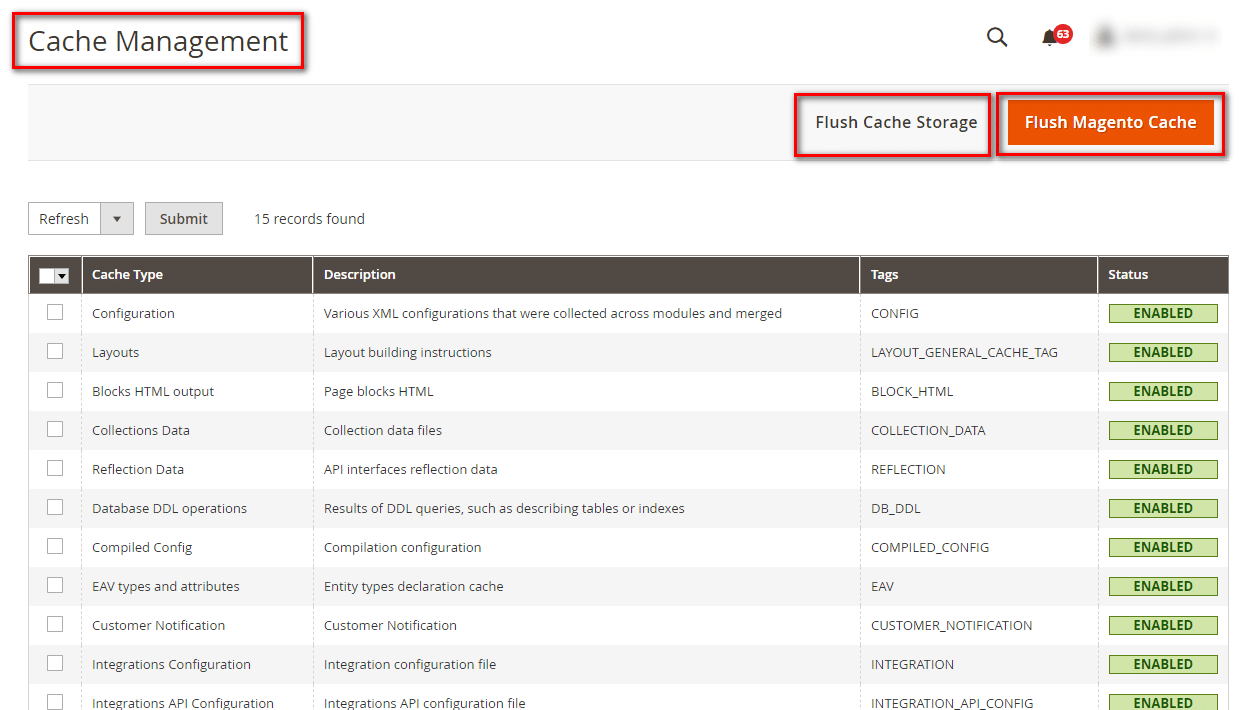The image size is (1256, 710).
Task: Expand the select-all options dropdown arrow
Action: coord(61,274)
